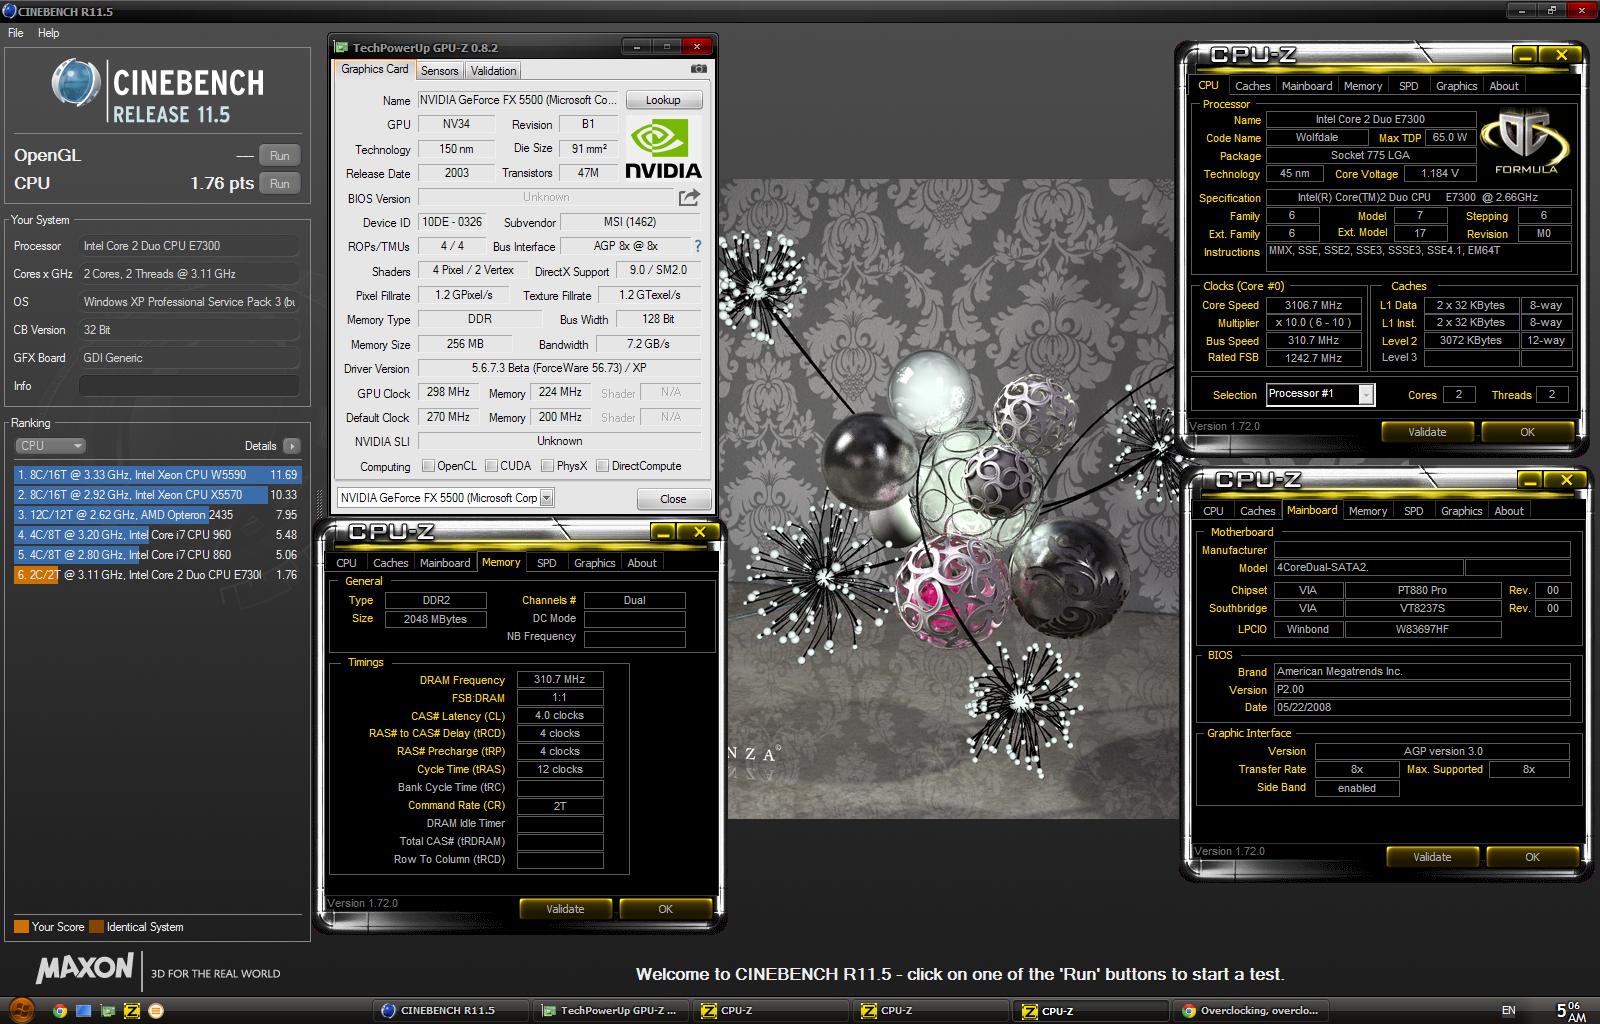Click Validate in the CPU-Z Memory window
Viewport: 1600px width, 1024px height.
565,909
